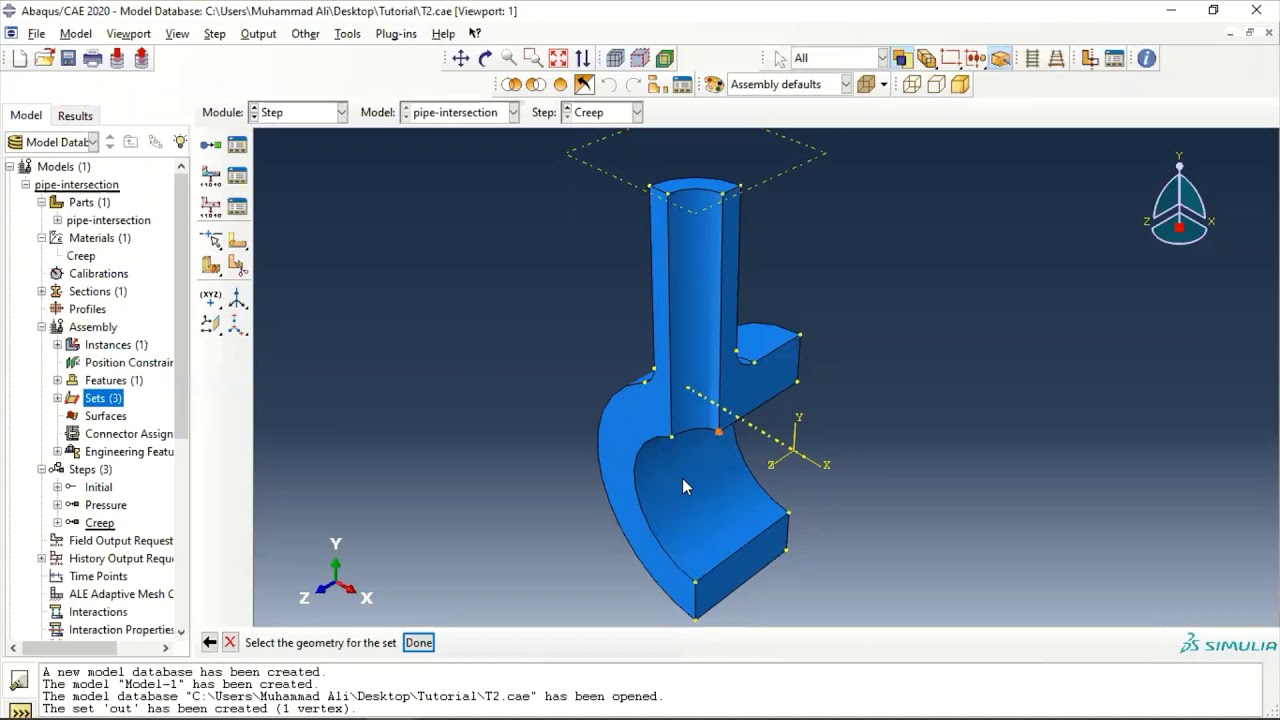Switch to the Results tab
The image size is (1280, 720).
[75, 115]
